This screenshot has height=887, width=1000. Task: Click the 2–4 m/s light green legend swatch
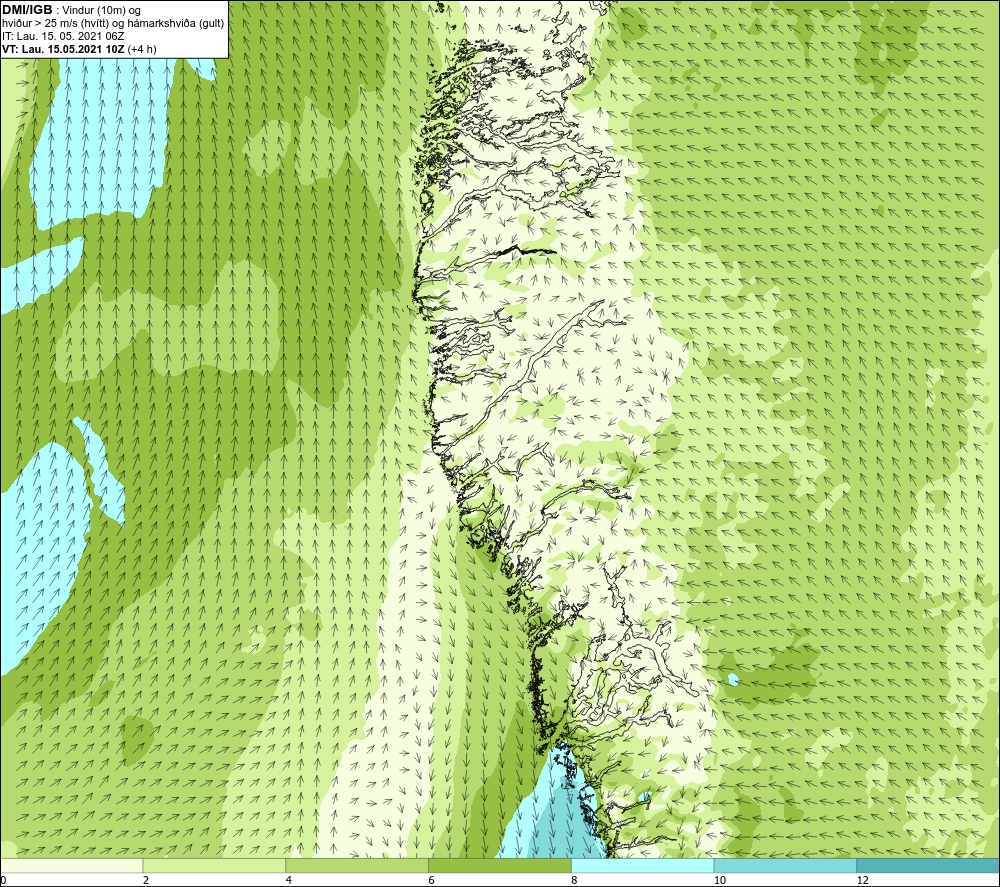pyautogui.click(x=214, y=865)
